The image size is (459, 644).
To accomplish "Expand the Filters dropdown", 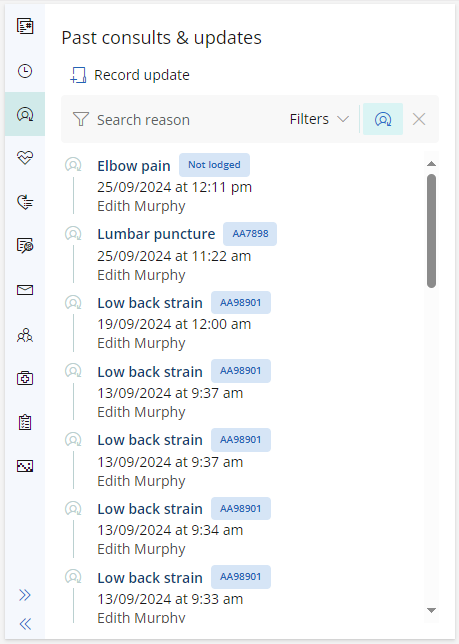I will pyautogui.click(x=319, y=119).
